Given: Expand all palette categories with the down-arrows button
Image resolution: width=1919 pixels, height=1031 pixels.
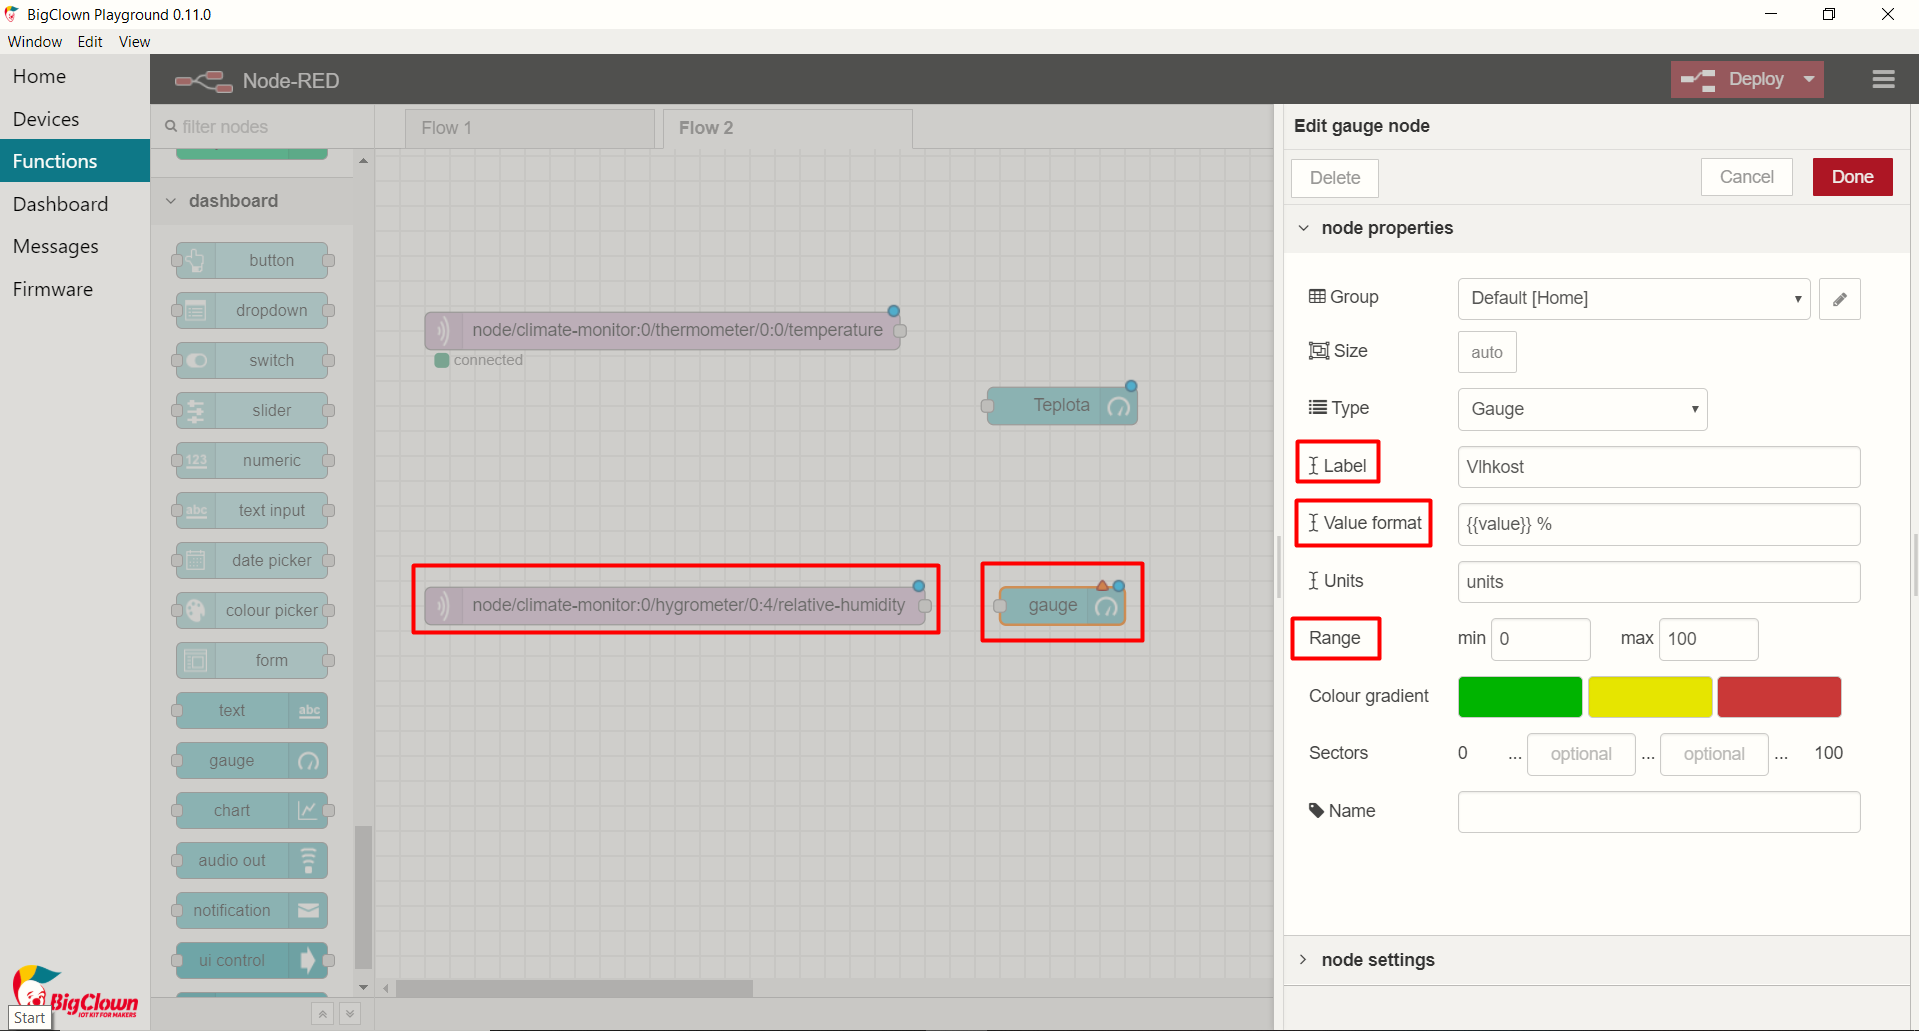Looking at the screenshot, I should (350, 1014).
